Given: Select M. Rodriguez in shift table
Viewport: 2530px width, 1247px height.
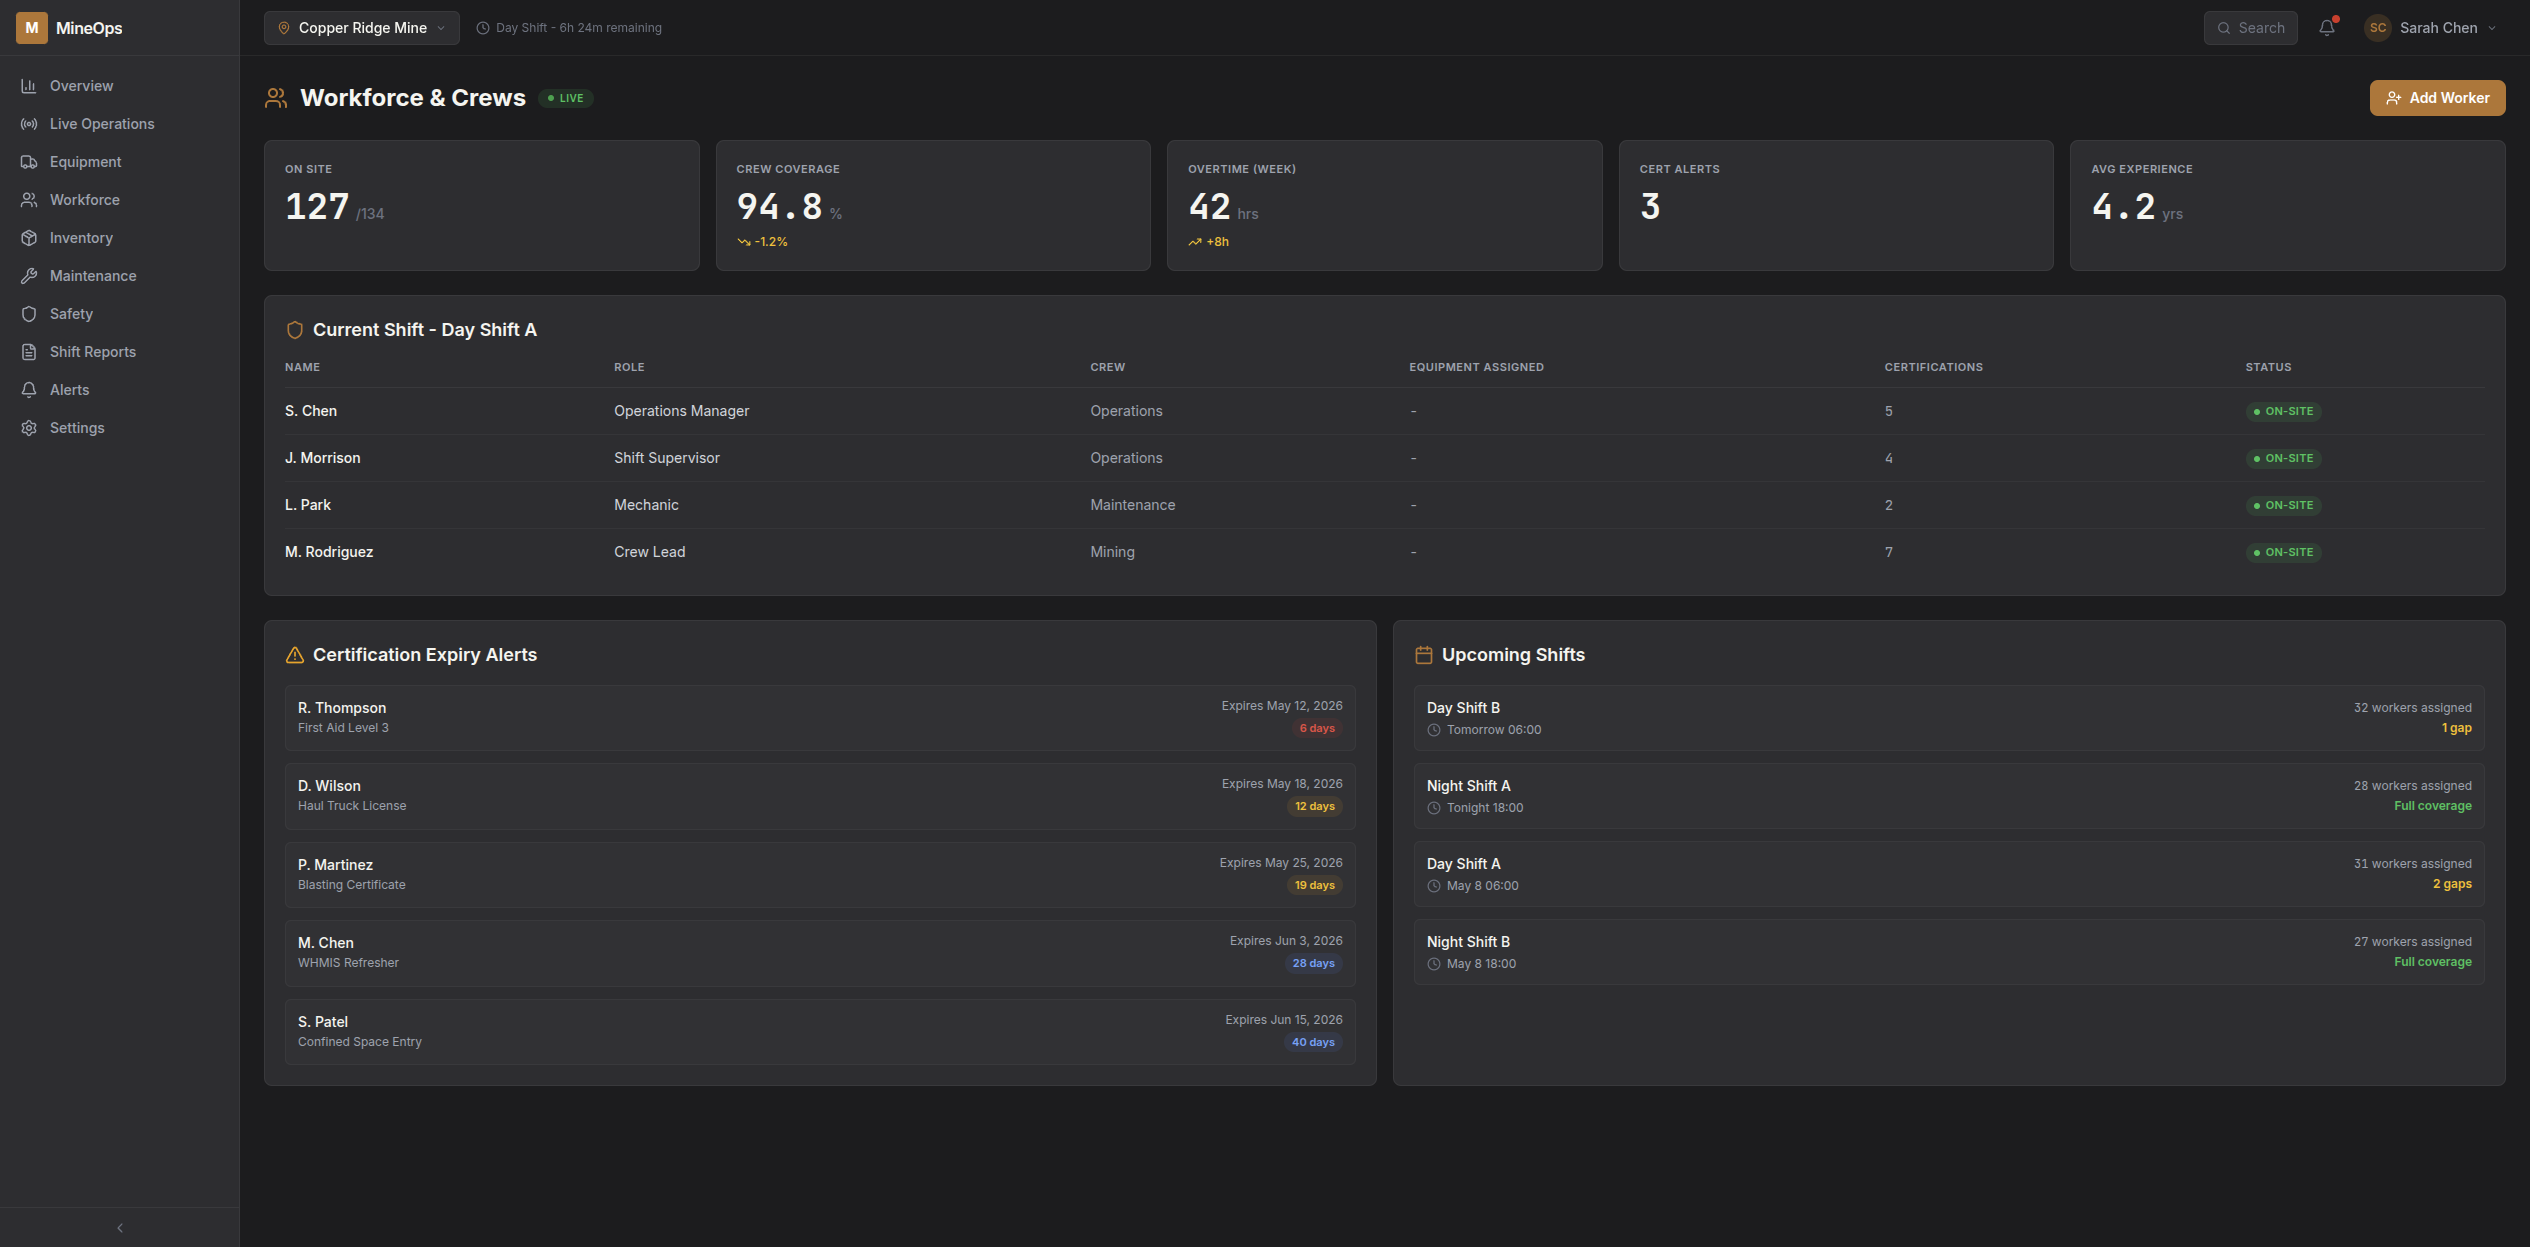Looking at the screenshot, I should (x=329, y=552).
